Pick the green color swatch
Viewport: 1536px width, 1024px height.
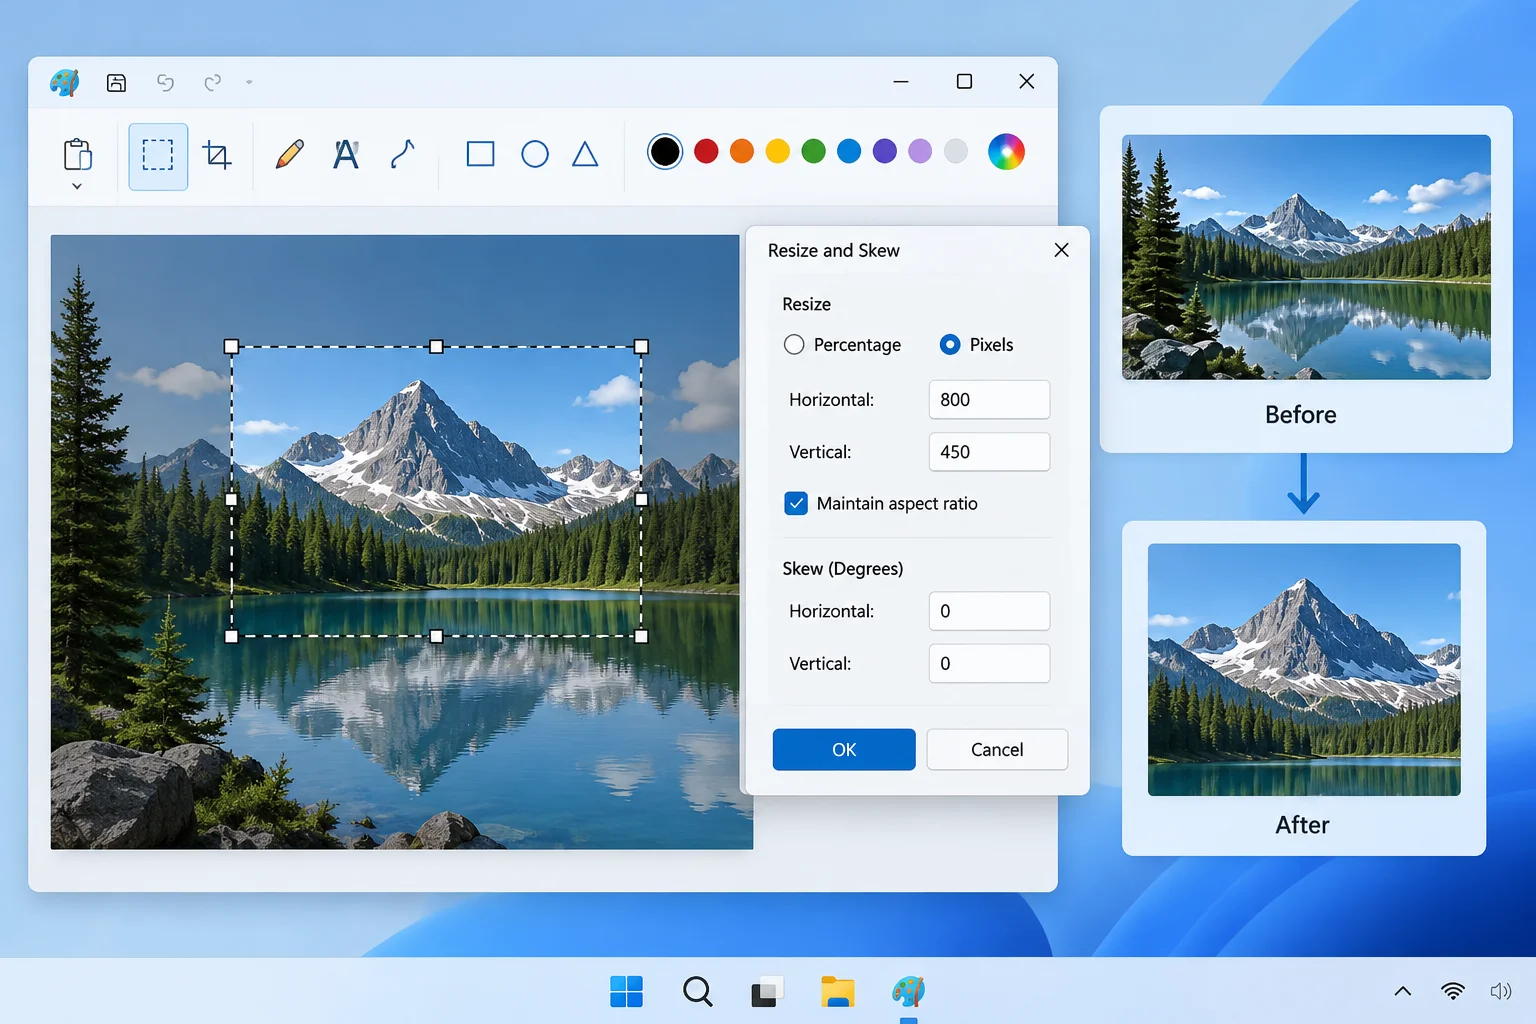(x=814, y=151)
